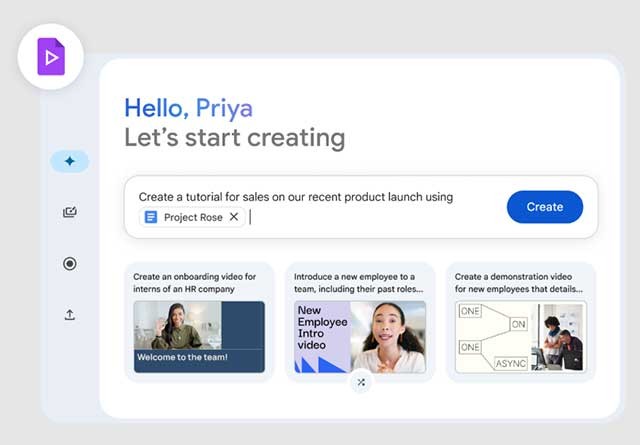
Task: Open the ASYNC diagram demonstration thumbnail
Action: tap(520, 337)
